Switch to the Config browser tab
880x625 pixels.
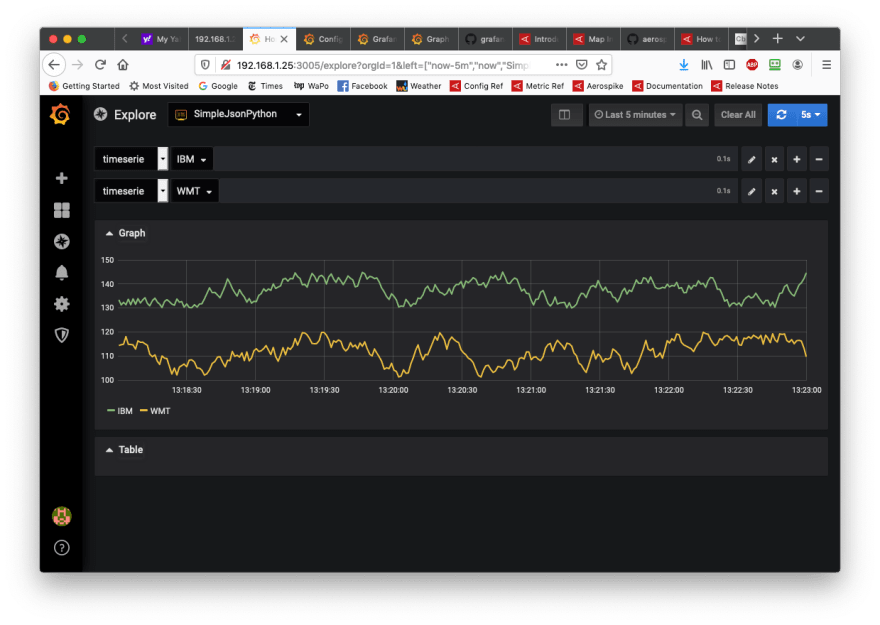pos(323,39)
